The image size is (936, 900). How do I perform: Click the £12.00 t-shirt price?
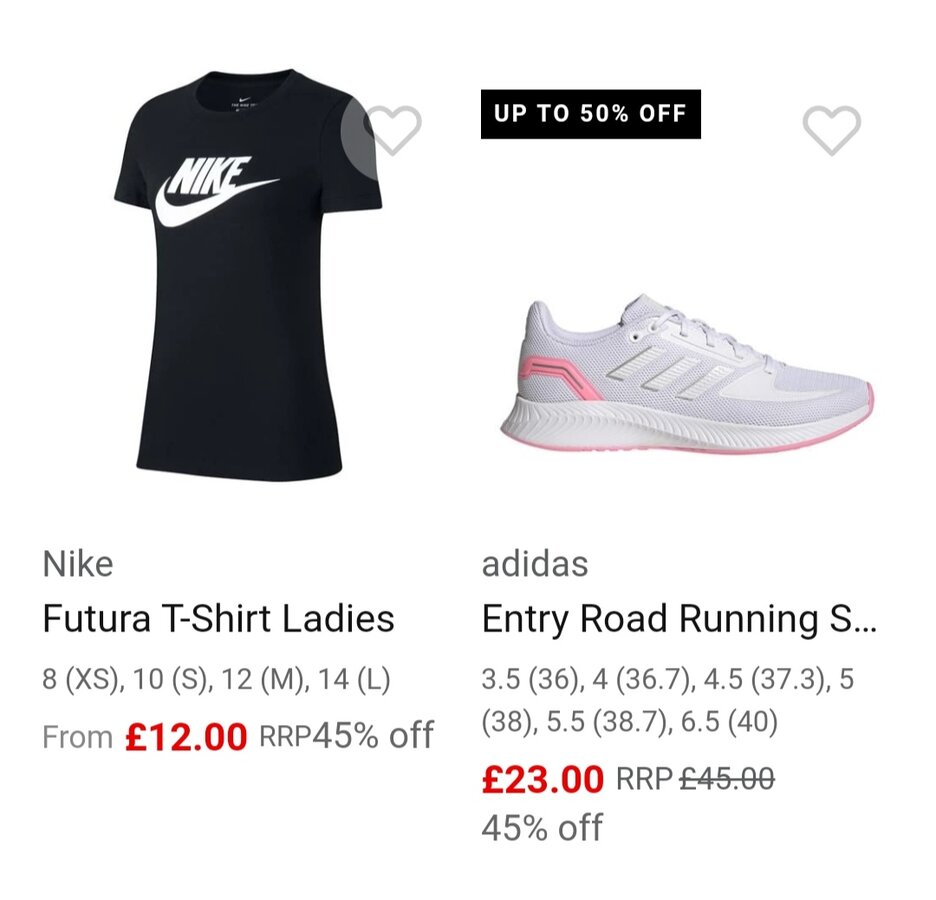(x=186, y=738)
